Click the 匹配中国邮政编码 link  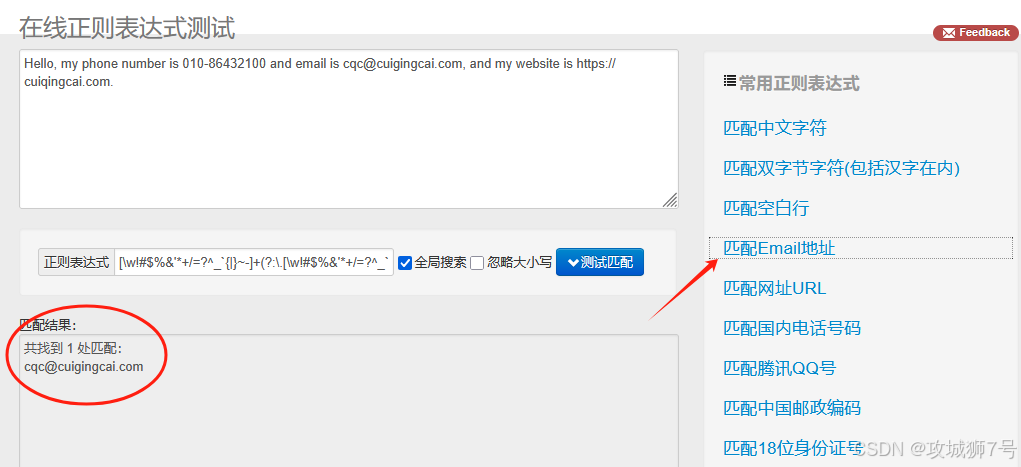pos(792,408)
